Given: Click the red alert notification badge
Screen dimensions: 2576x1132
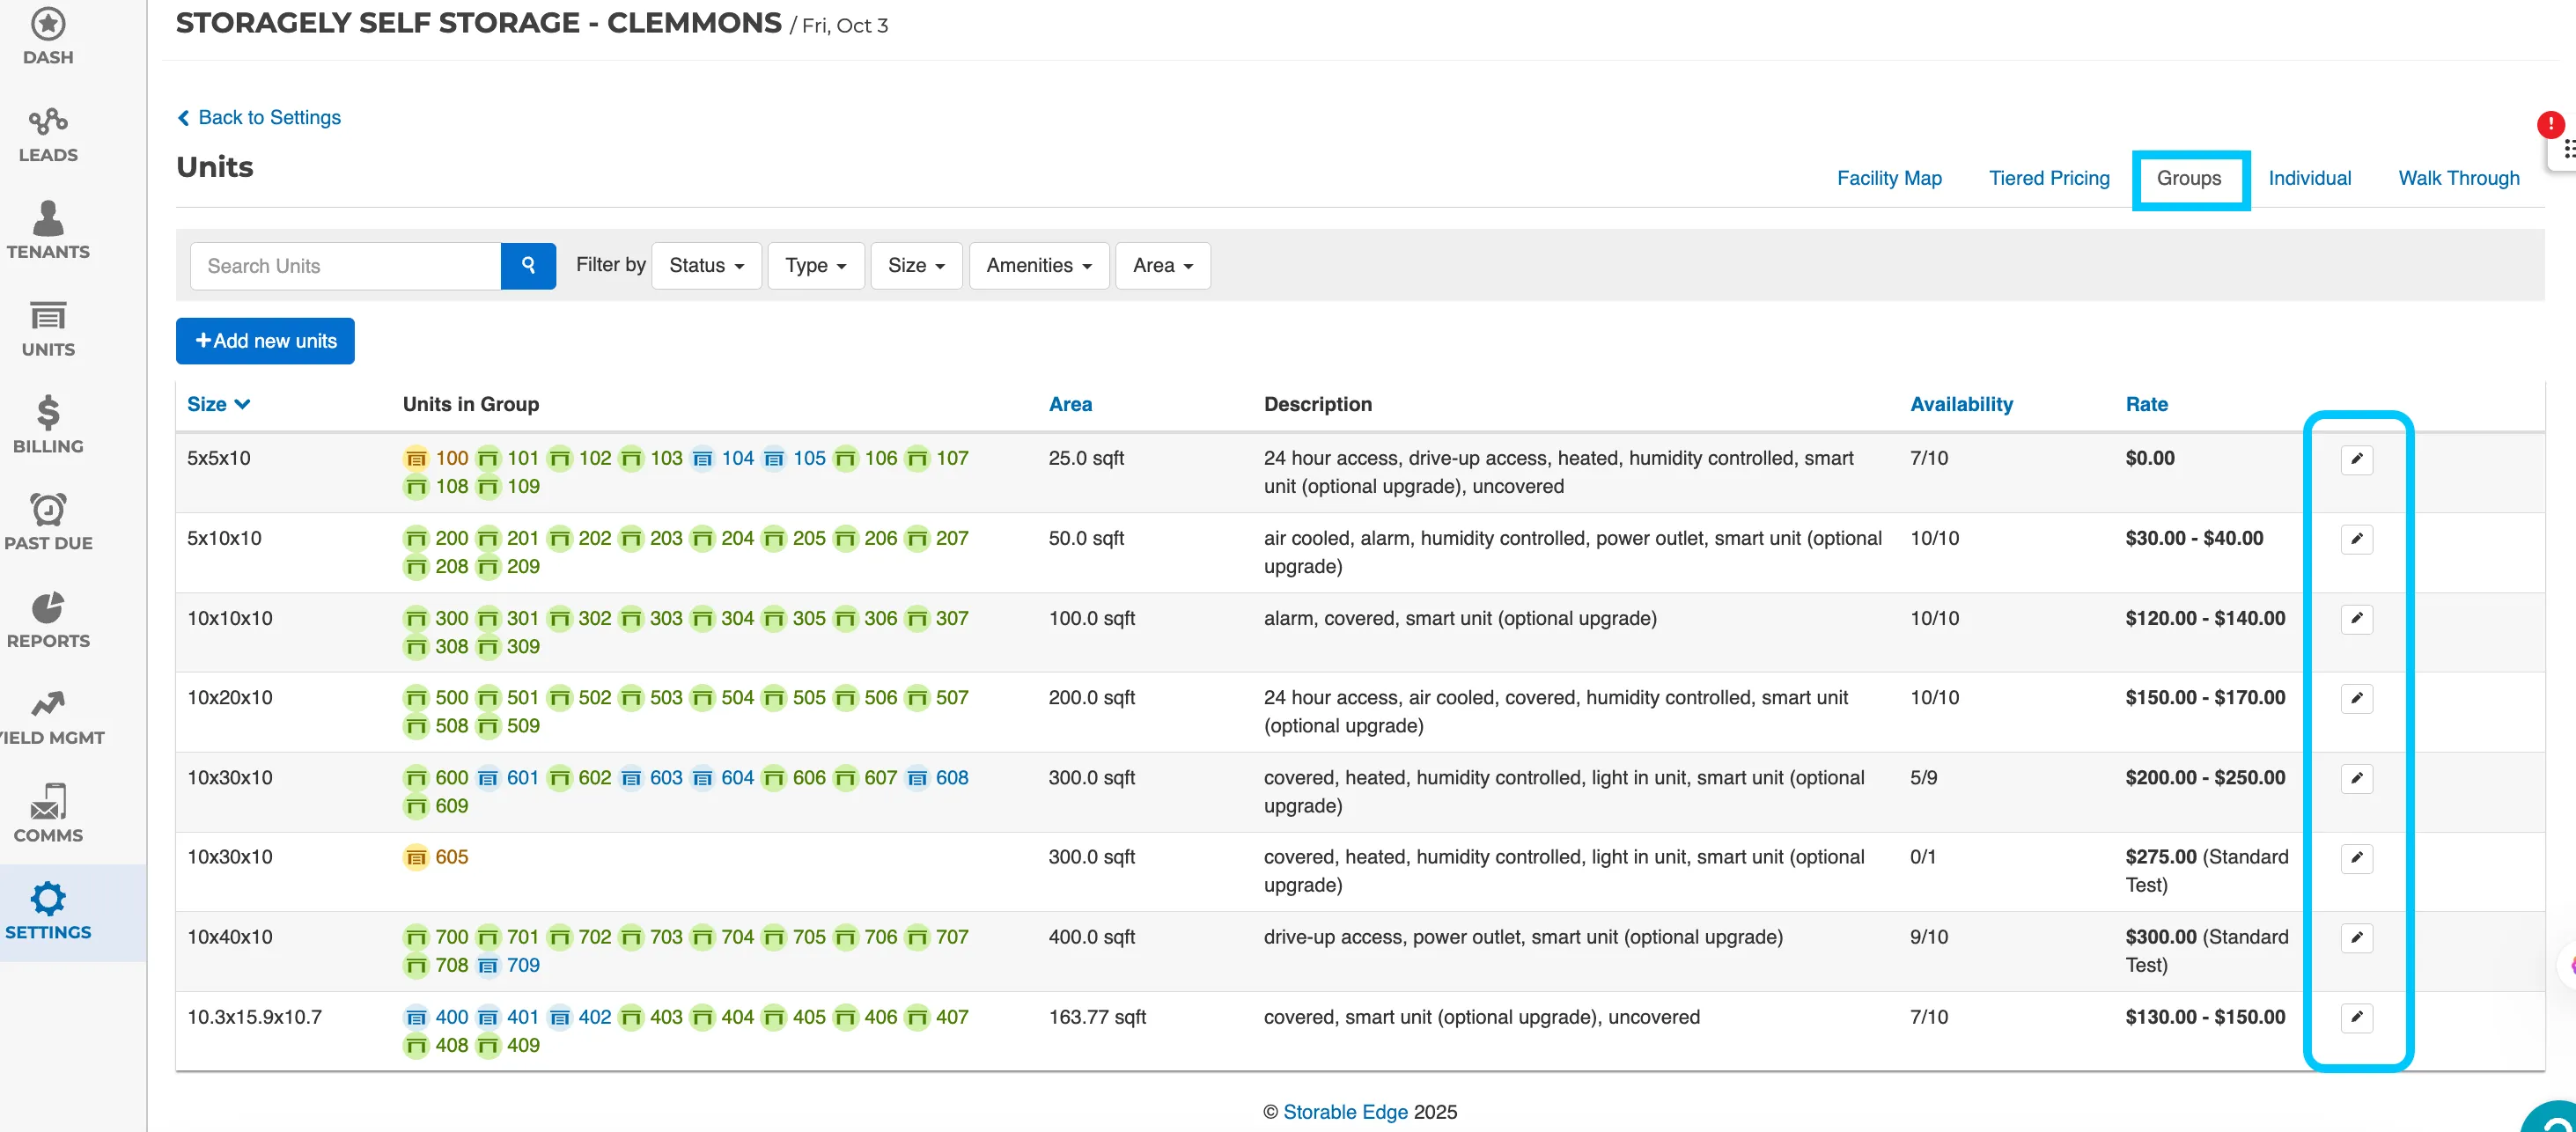Looking at the screenshot, I should point(2550,124).
